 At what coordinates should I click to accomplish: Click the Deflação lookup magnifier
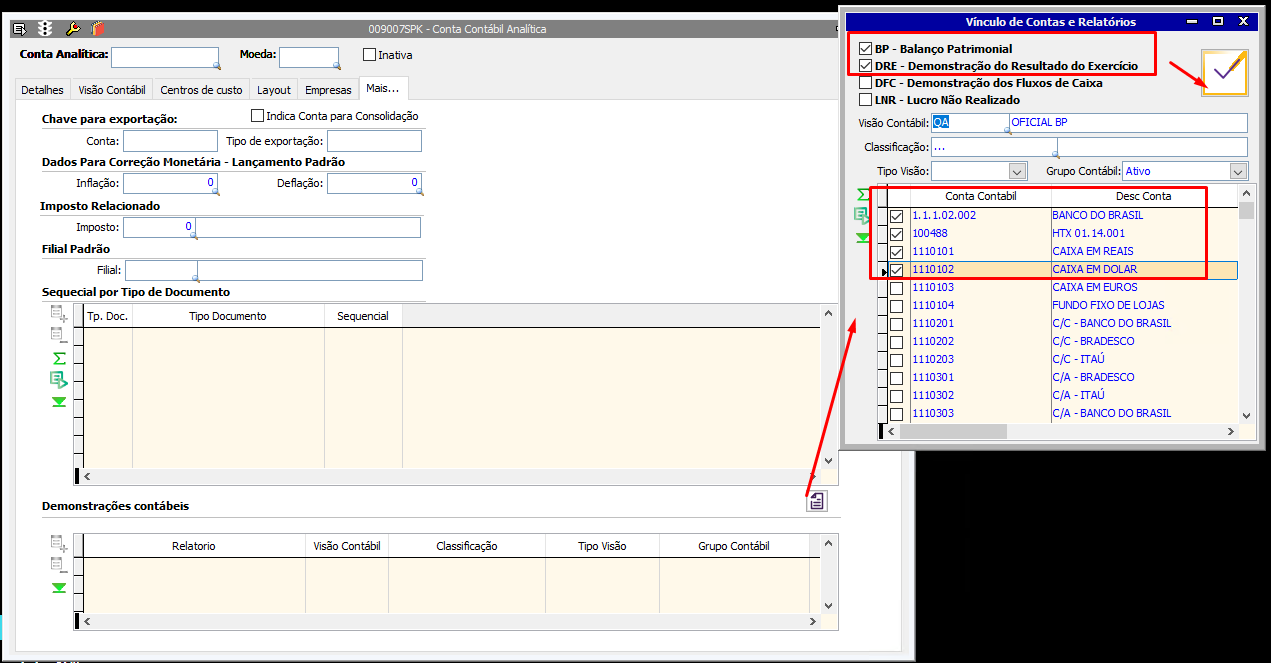click(x=418, y=190)
